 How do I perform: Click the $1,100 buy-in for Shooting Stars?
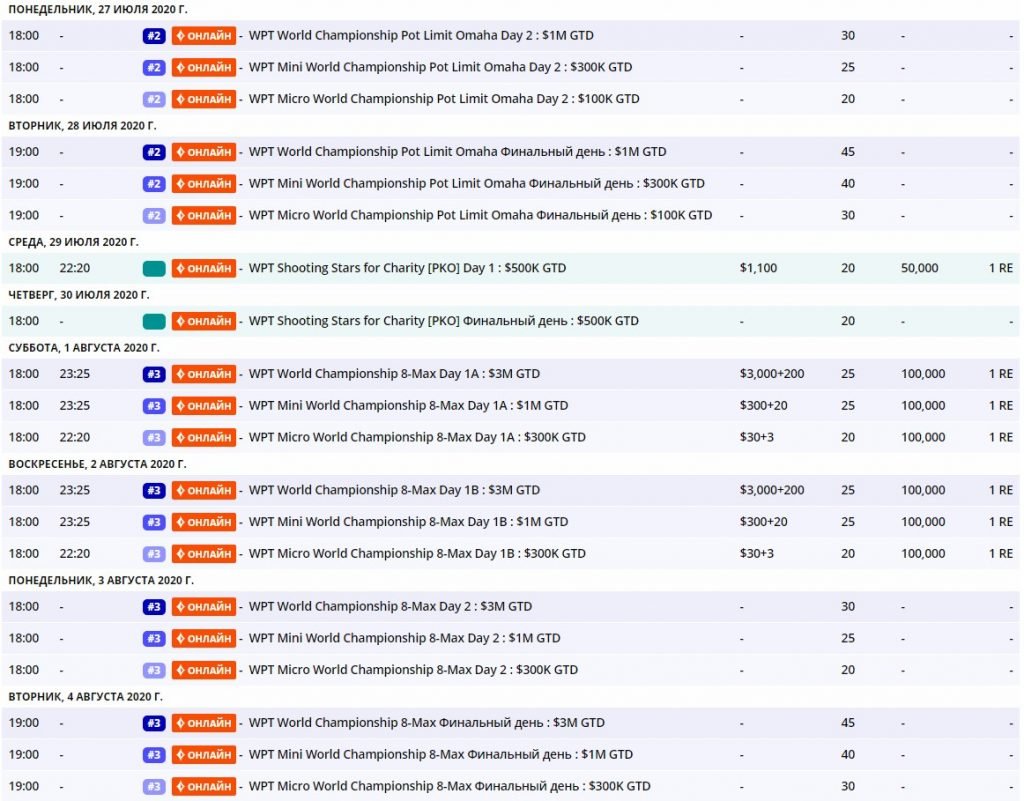[x=758, y=268]
